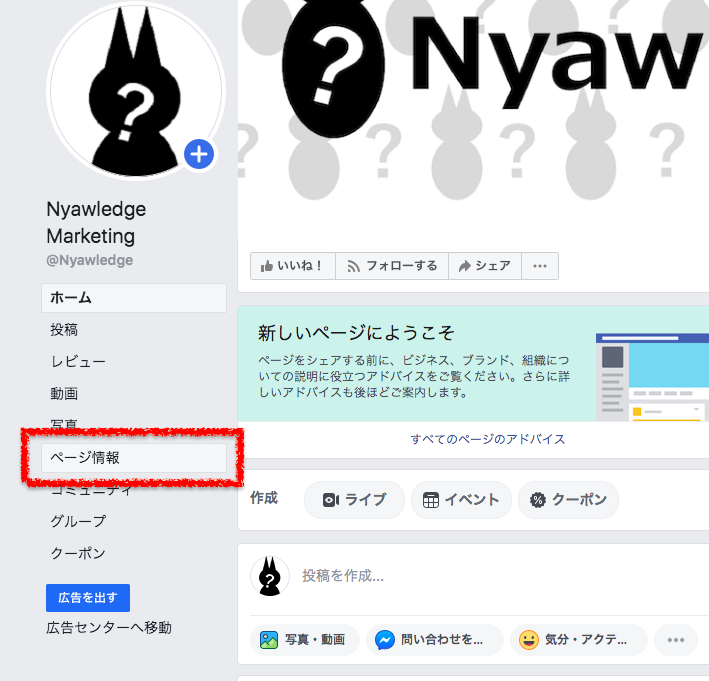Open すべてのページのアドバイス link
This screenshot has width=709, height=681.
click(488, 439)
